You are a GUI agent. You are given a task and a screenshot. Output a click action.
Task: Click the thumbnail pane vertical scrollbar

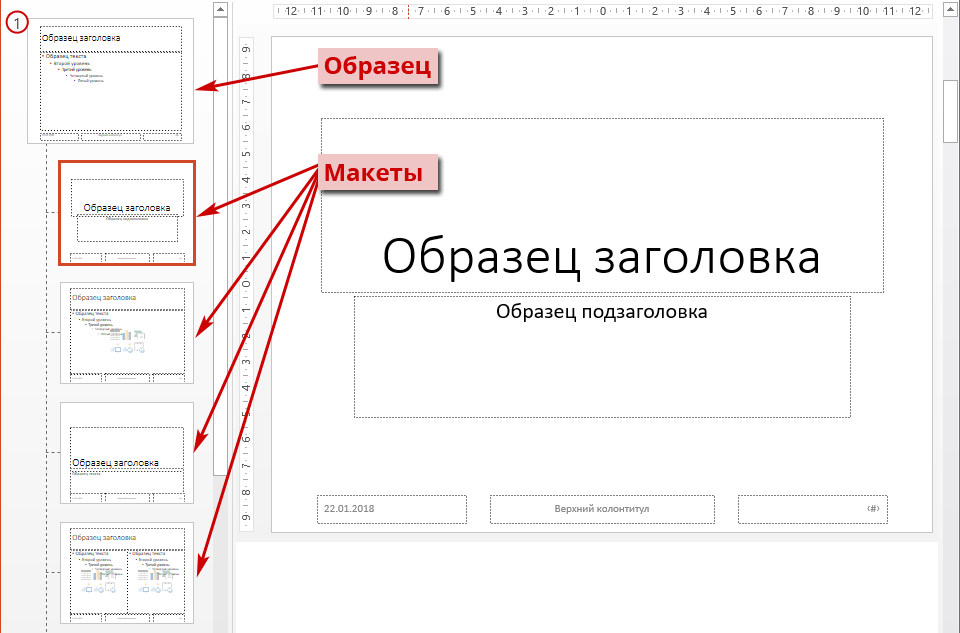tap(220, 245)
